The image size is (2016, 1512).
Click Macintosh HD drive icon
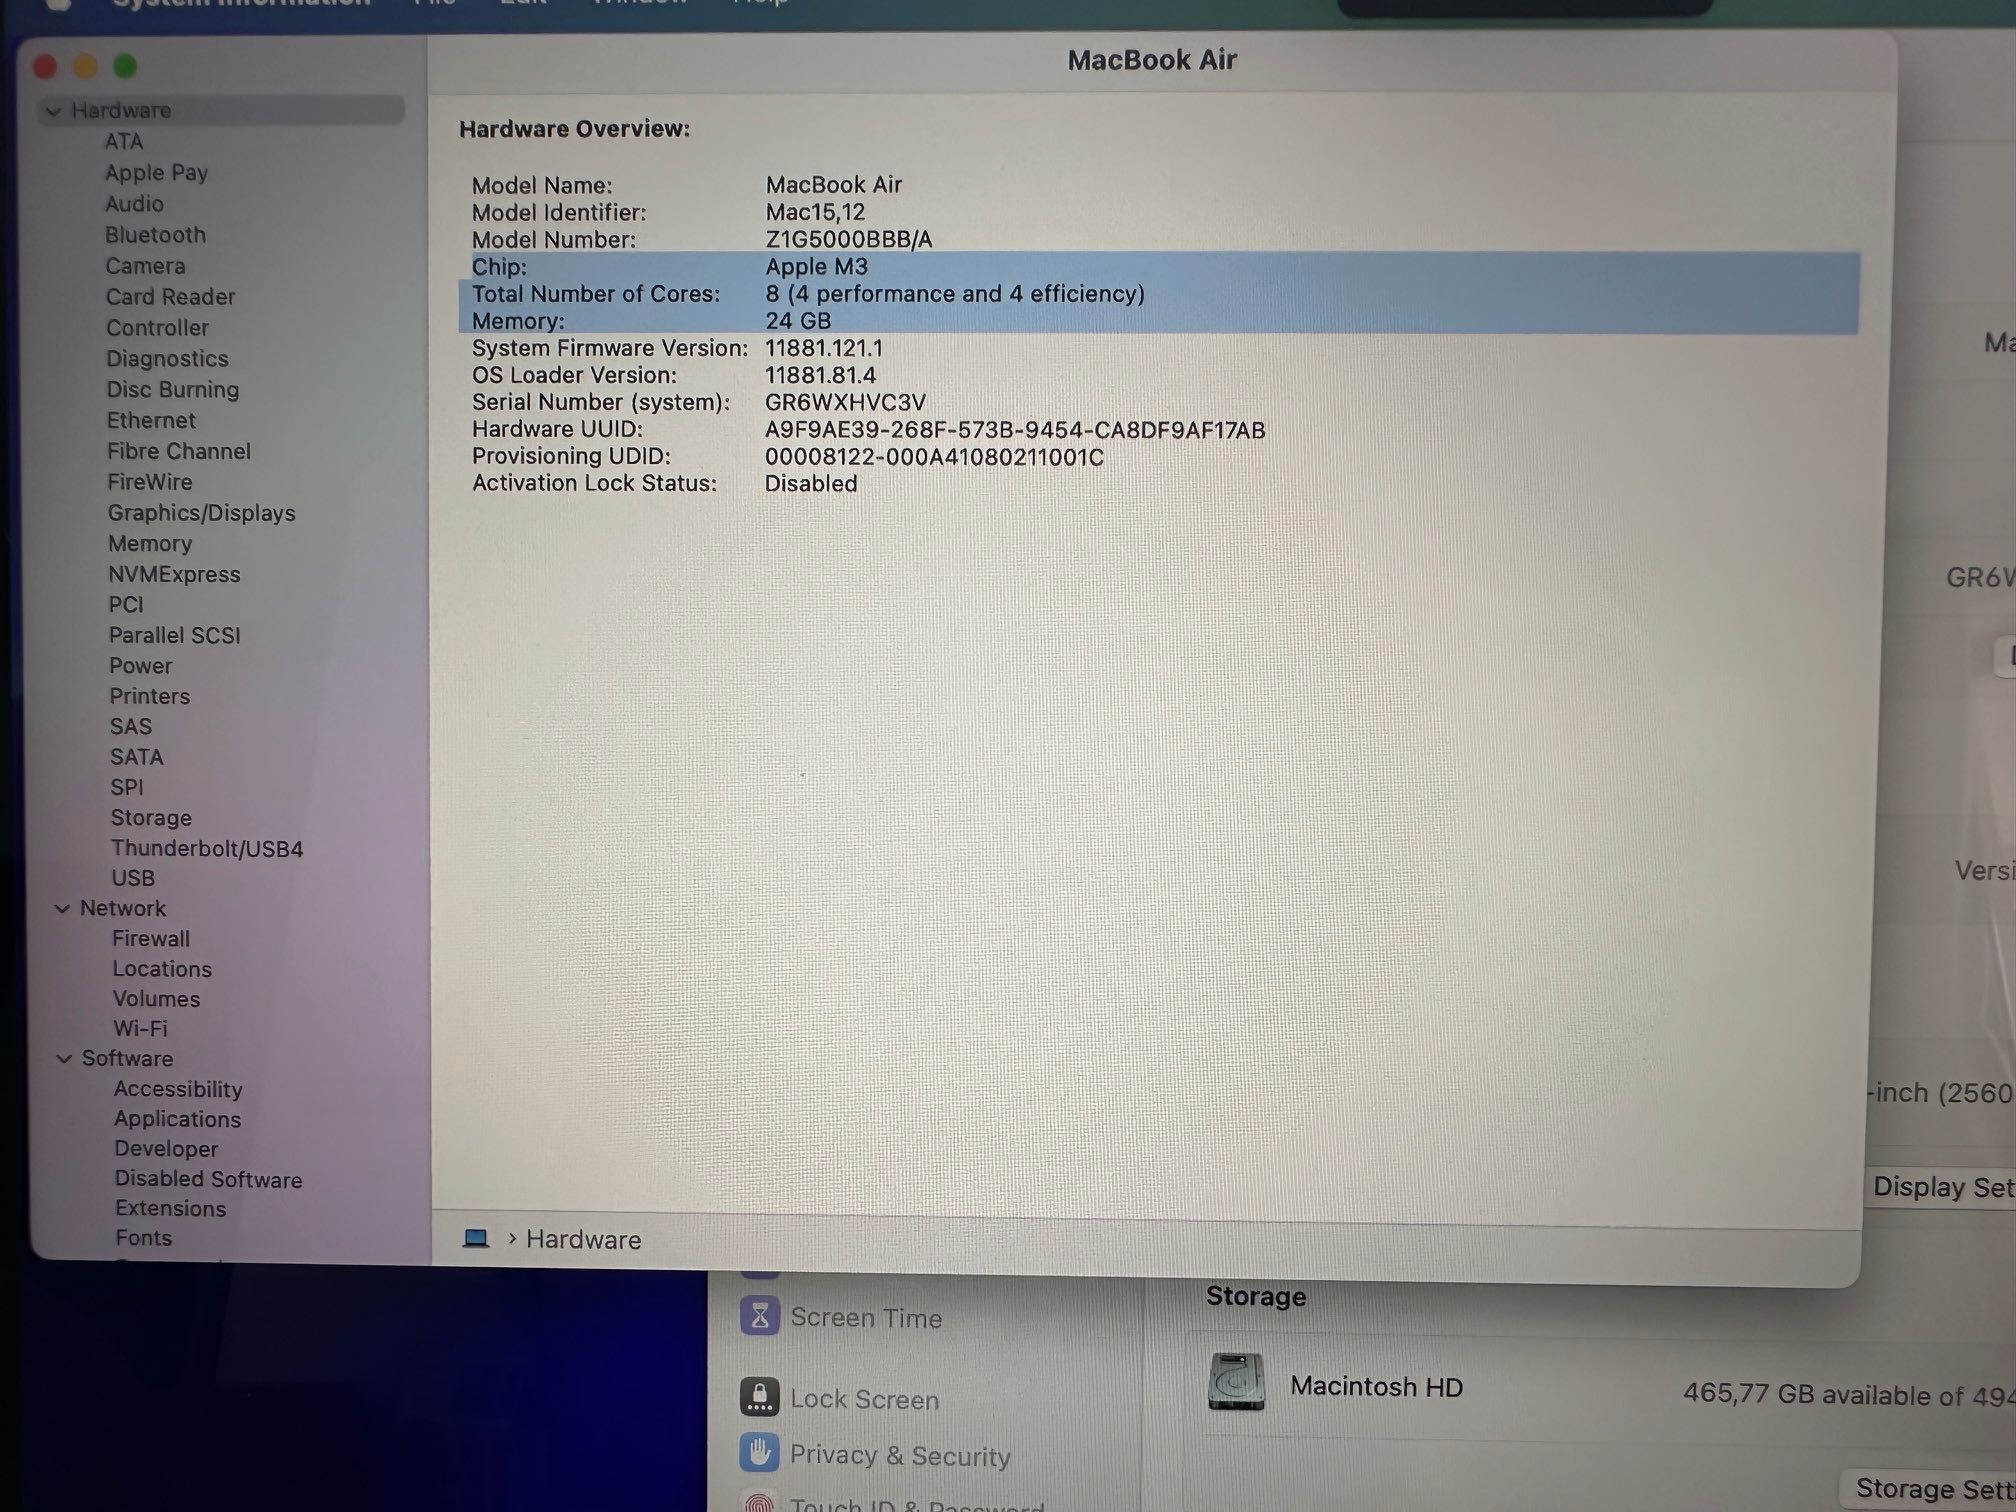coord(1236,1382)
